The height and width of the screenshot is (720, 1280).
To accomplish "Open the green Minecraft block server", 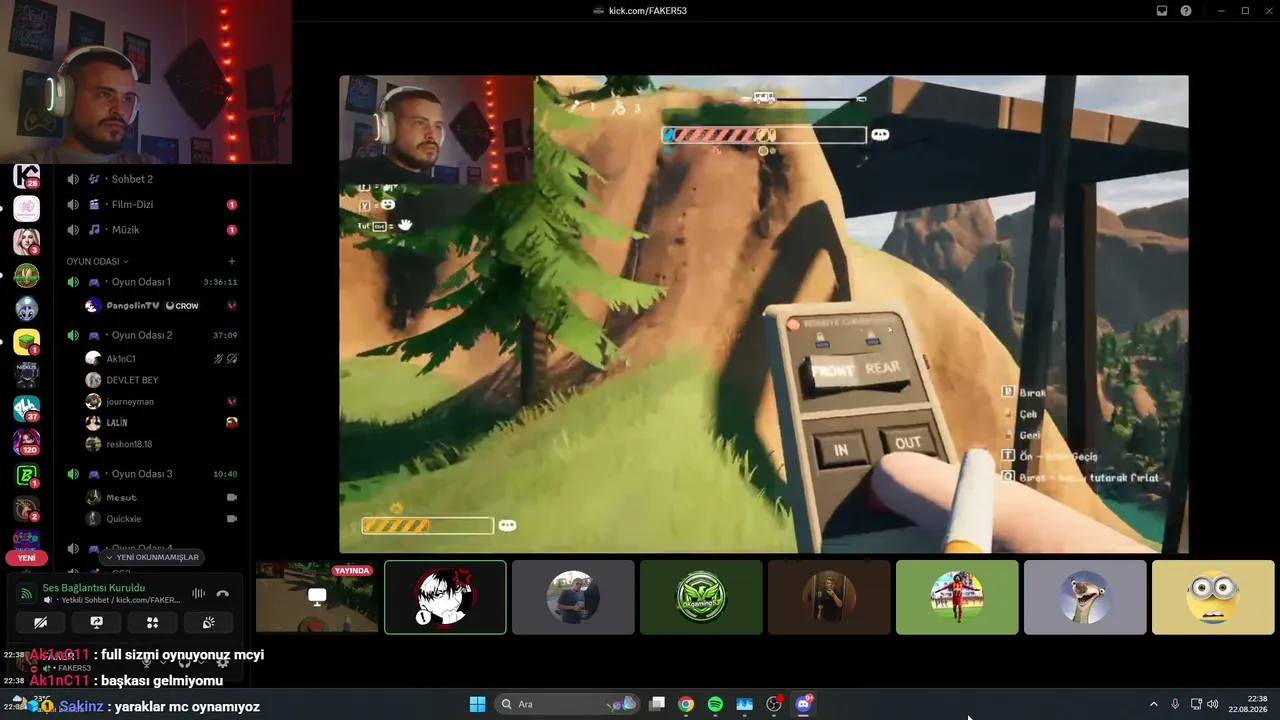I will 26,342.
